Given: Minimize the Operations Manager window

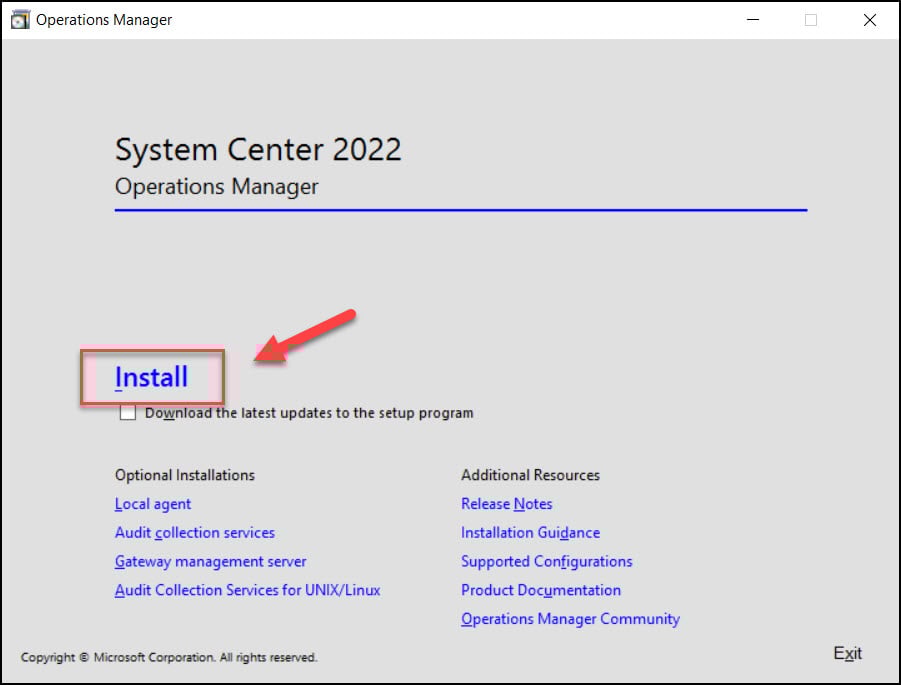Looking at the screenshot, I should coord(753,20).
